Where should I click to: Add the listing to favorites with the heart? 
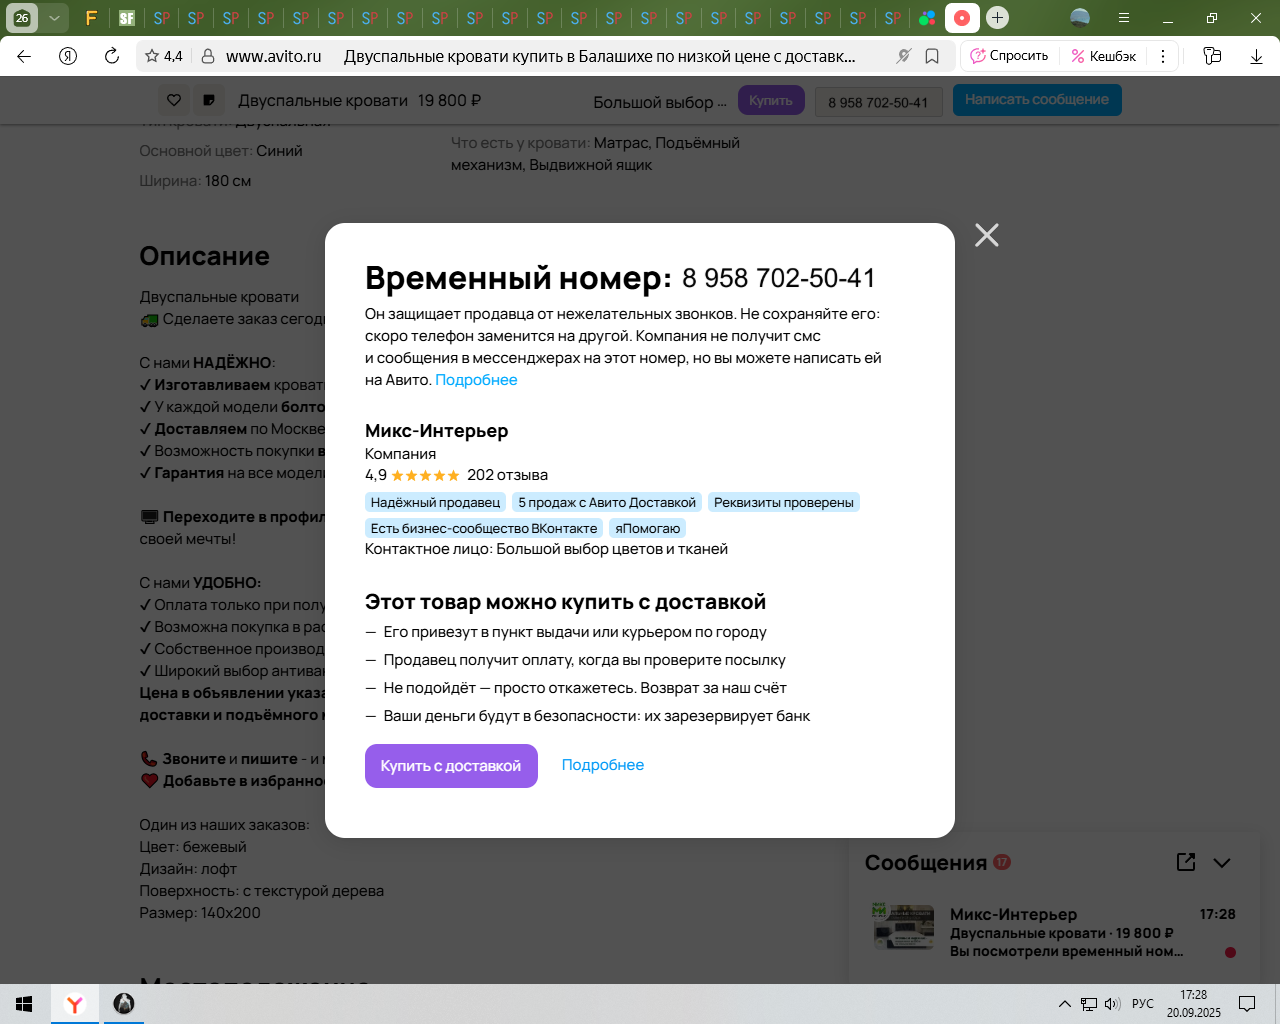coord(174,100)
